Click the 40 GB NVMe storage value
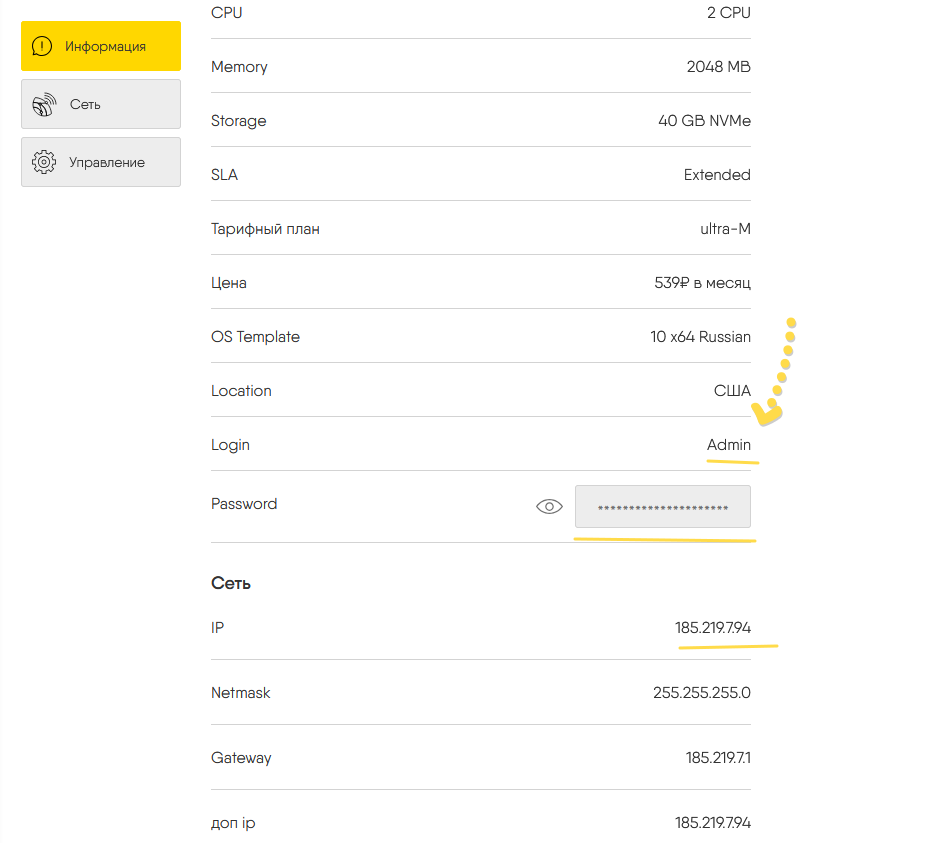The image size is (930, 843). (704, 121)
